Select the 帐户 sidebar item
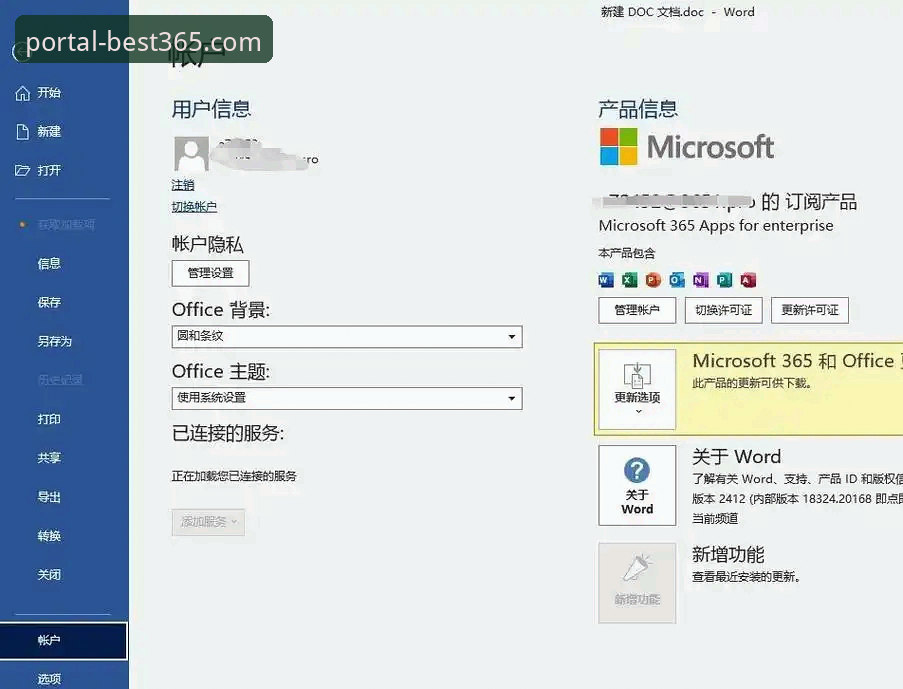Viewport: 903px width, 689px height. [x=63, y=641]
